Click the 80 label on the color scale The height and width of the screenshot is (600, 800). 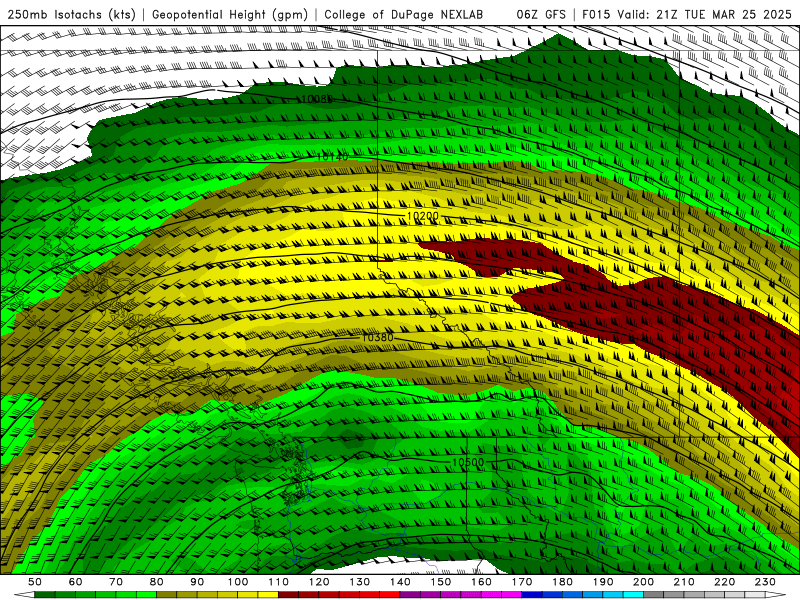tap(157, 582)
